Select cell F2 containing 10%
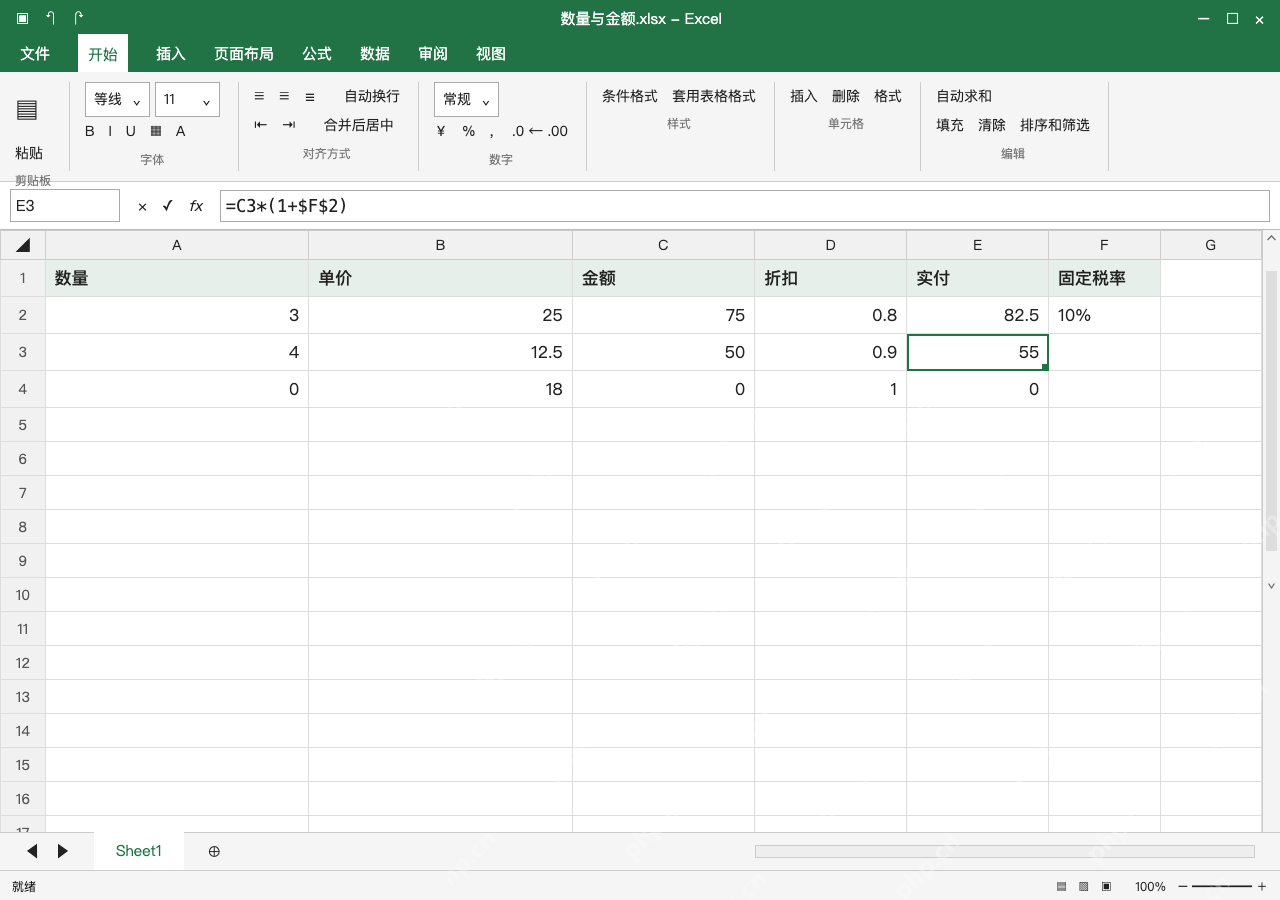Screen dimensions: 1280x900 coord(1104,315)
